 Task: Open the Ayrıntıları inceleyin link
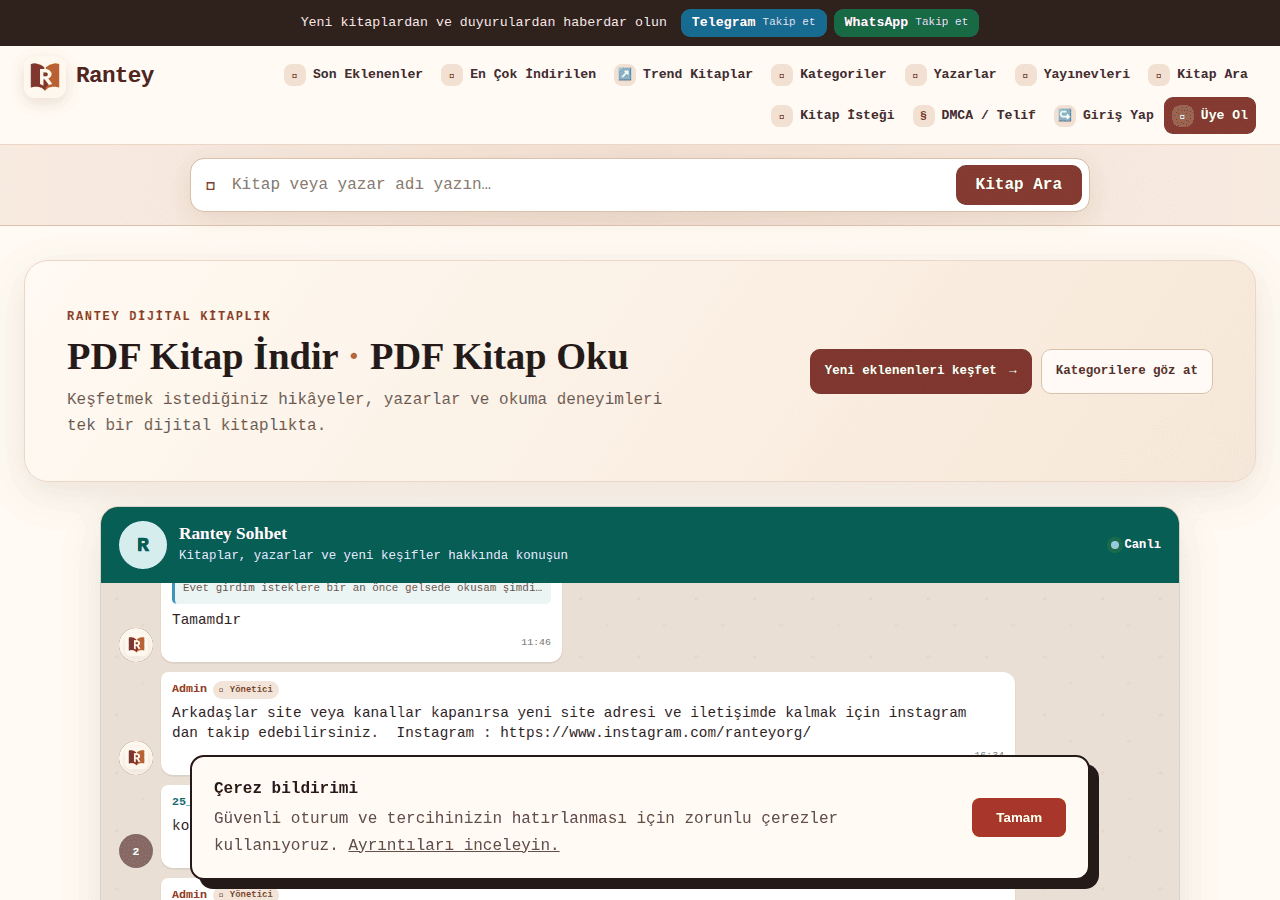click(x=454, y=845)
